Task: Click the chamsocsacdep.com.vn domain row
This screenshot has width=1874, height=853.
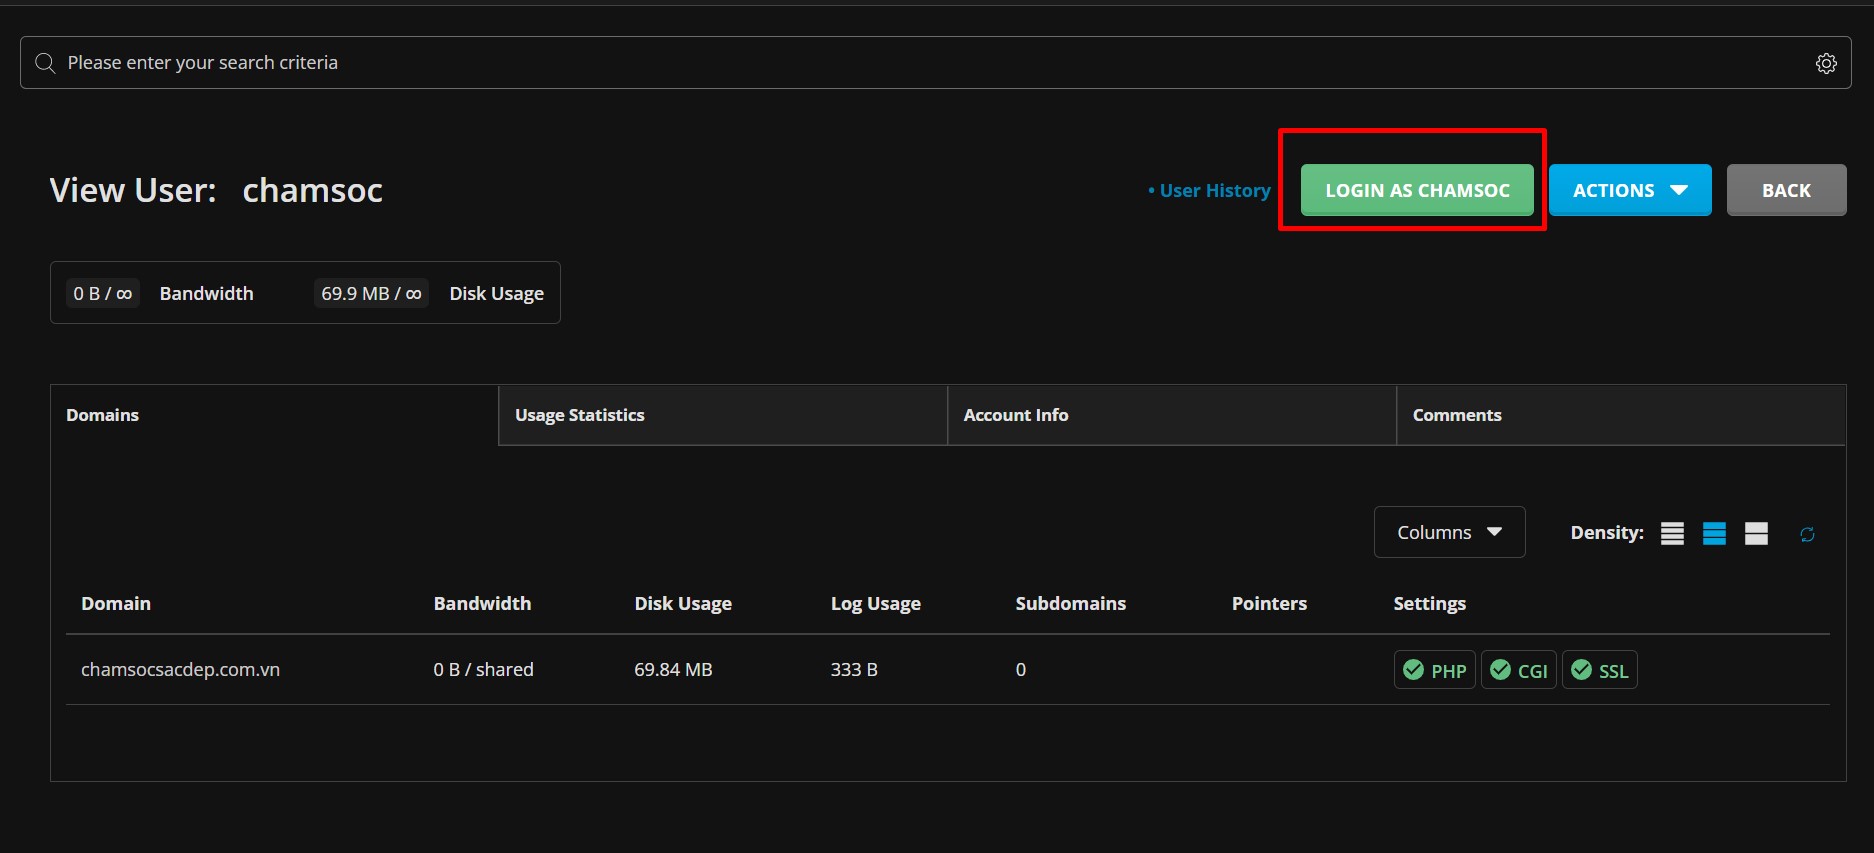Action: tap(180, 670)
